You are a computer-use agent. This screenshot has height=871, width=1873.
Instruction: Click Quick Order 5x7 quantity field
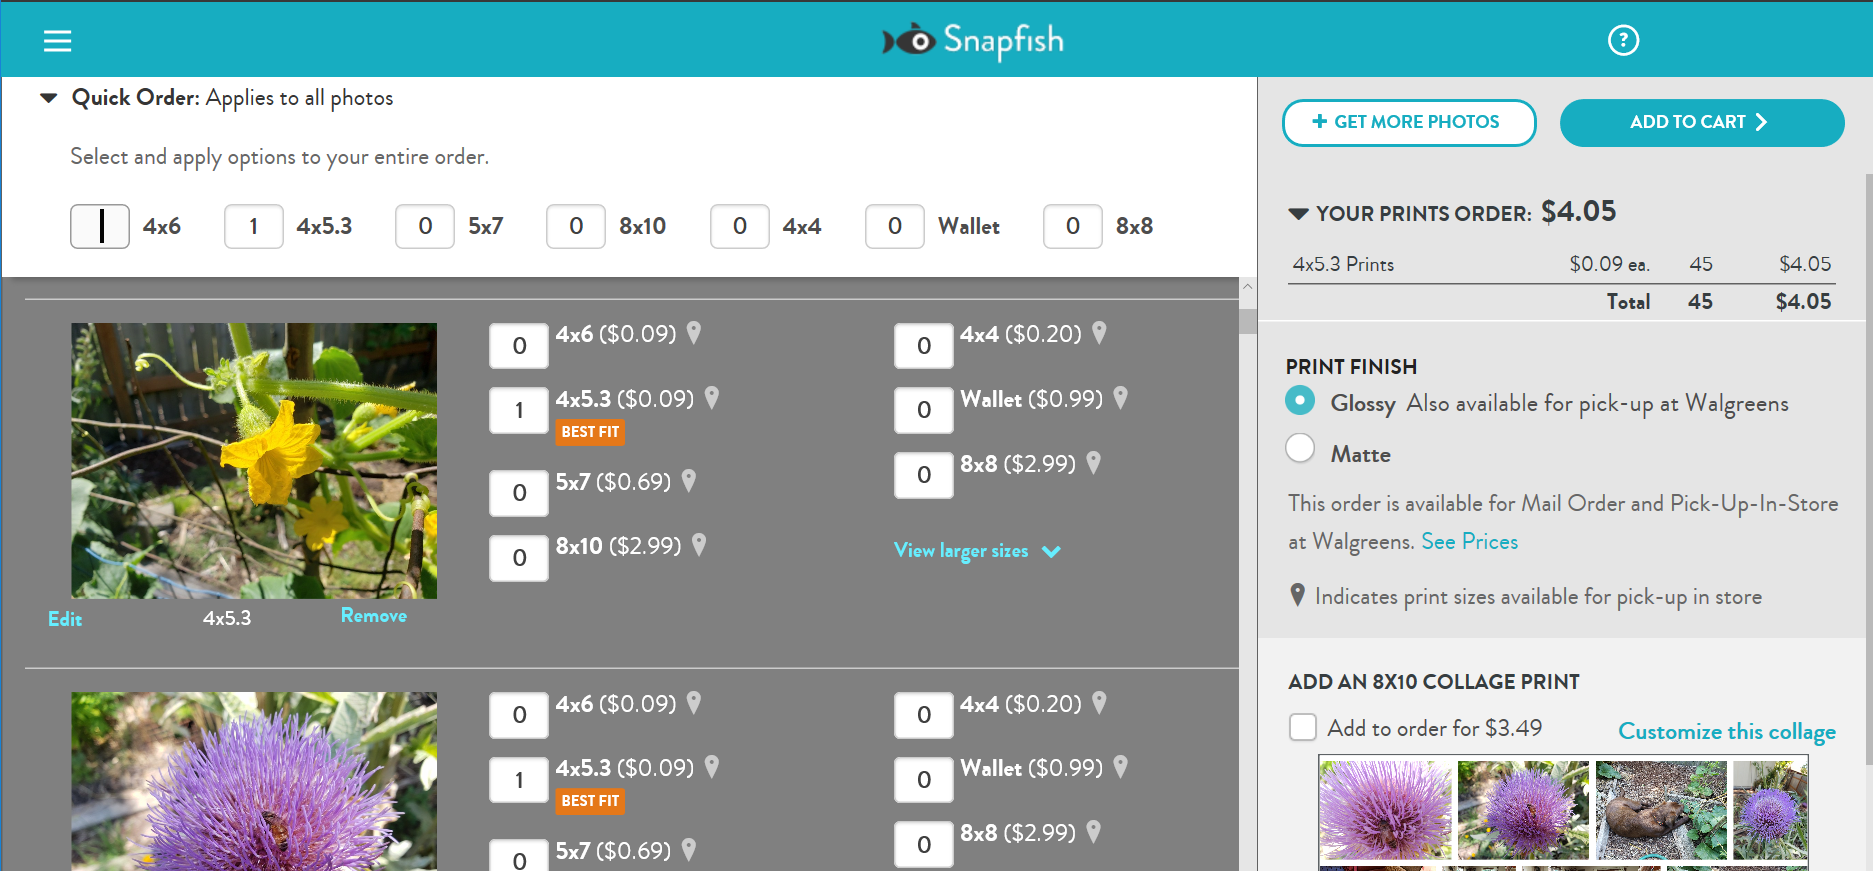pyautogui.click(x=425, y=226)
